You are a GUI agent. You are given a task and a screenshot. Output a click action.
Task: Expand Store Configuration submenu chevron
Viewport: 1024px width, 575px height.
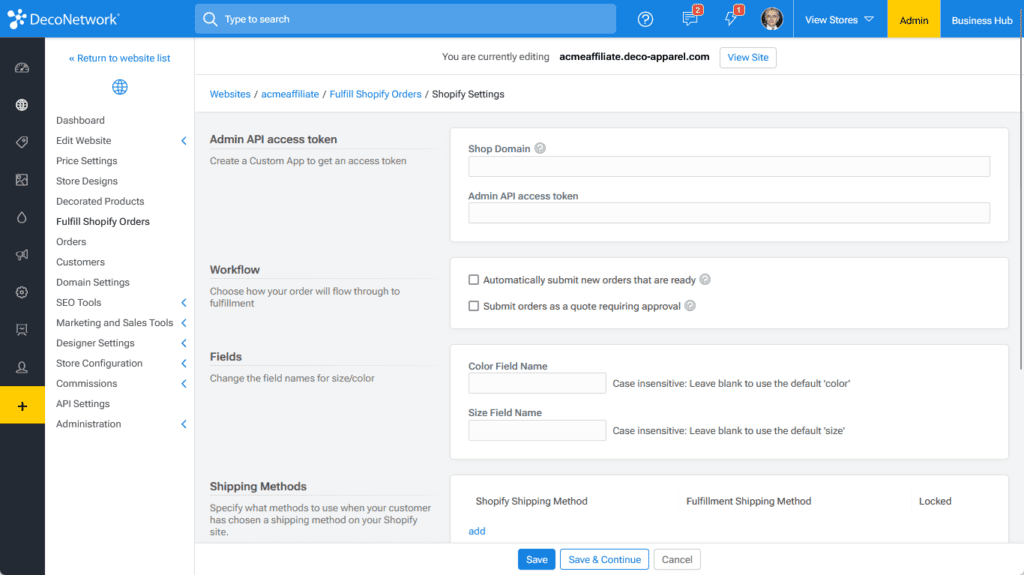coord(184,363)
